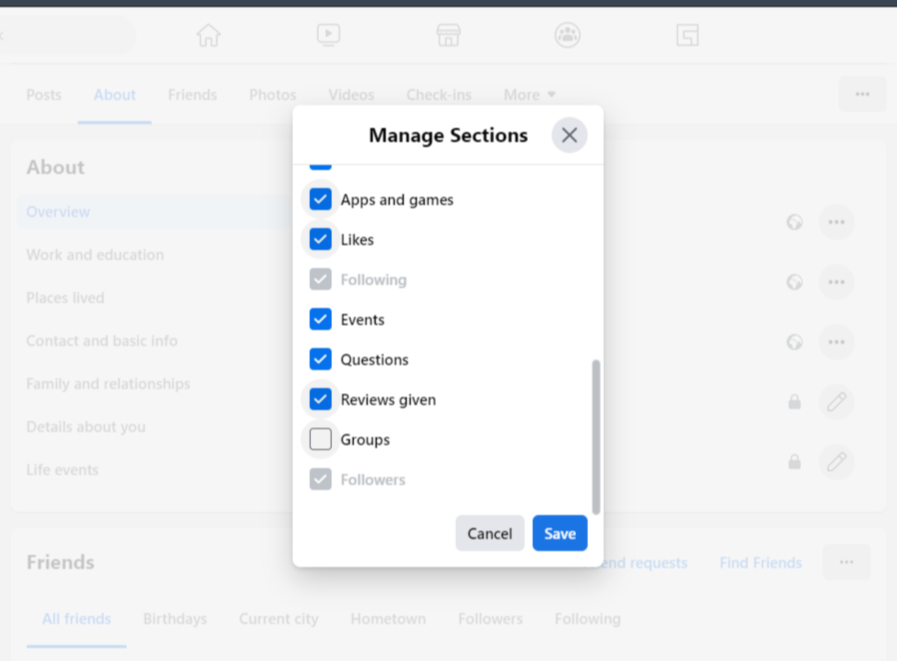
Task: Click the search field in top bar
Action: tap(68, 35)
